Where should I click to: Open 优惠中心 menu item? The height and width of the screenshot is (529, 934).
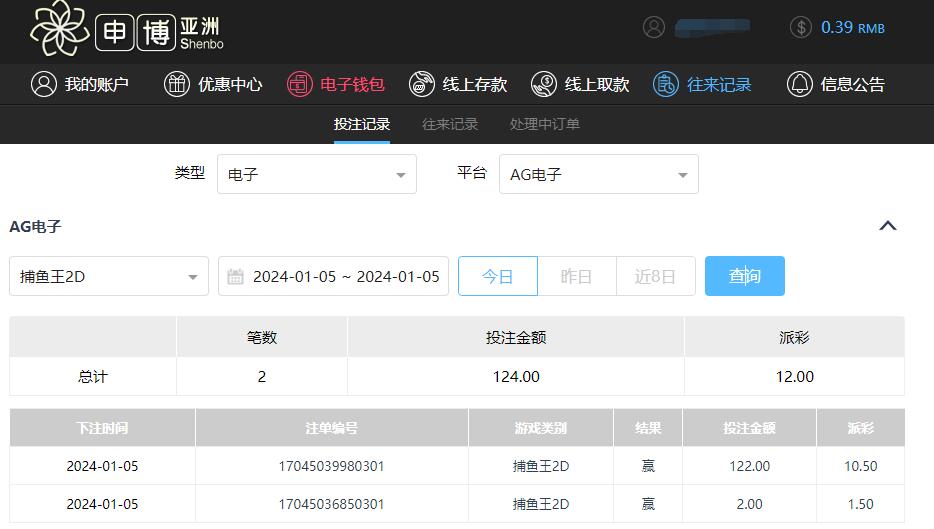[213, 84]
